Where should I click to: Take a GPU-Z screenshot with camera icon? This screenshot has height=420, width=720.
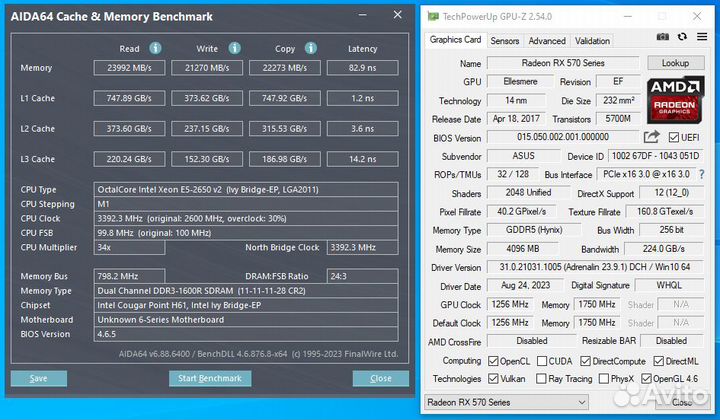click(x=662, y=37)
